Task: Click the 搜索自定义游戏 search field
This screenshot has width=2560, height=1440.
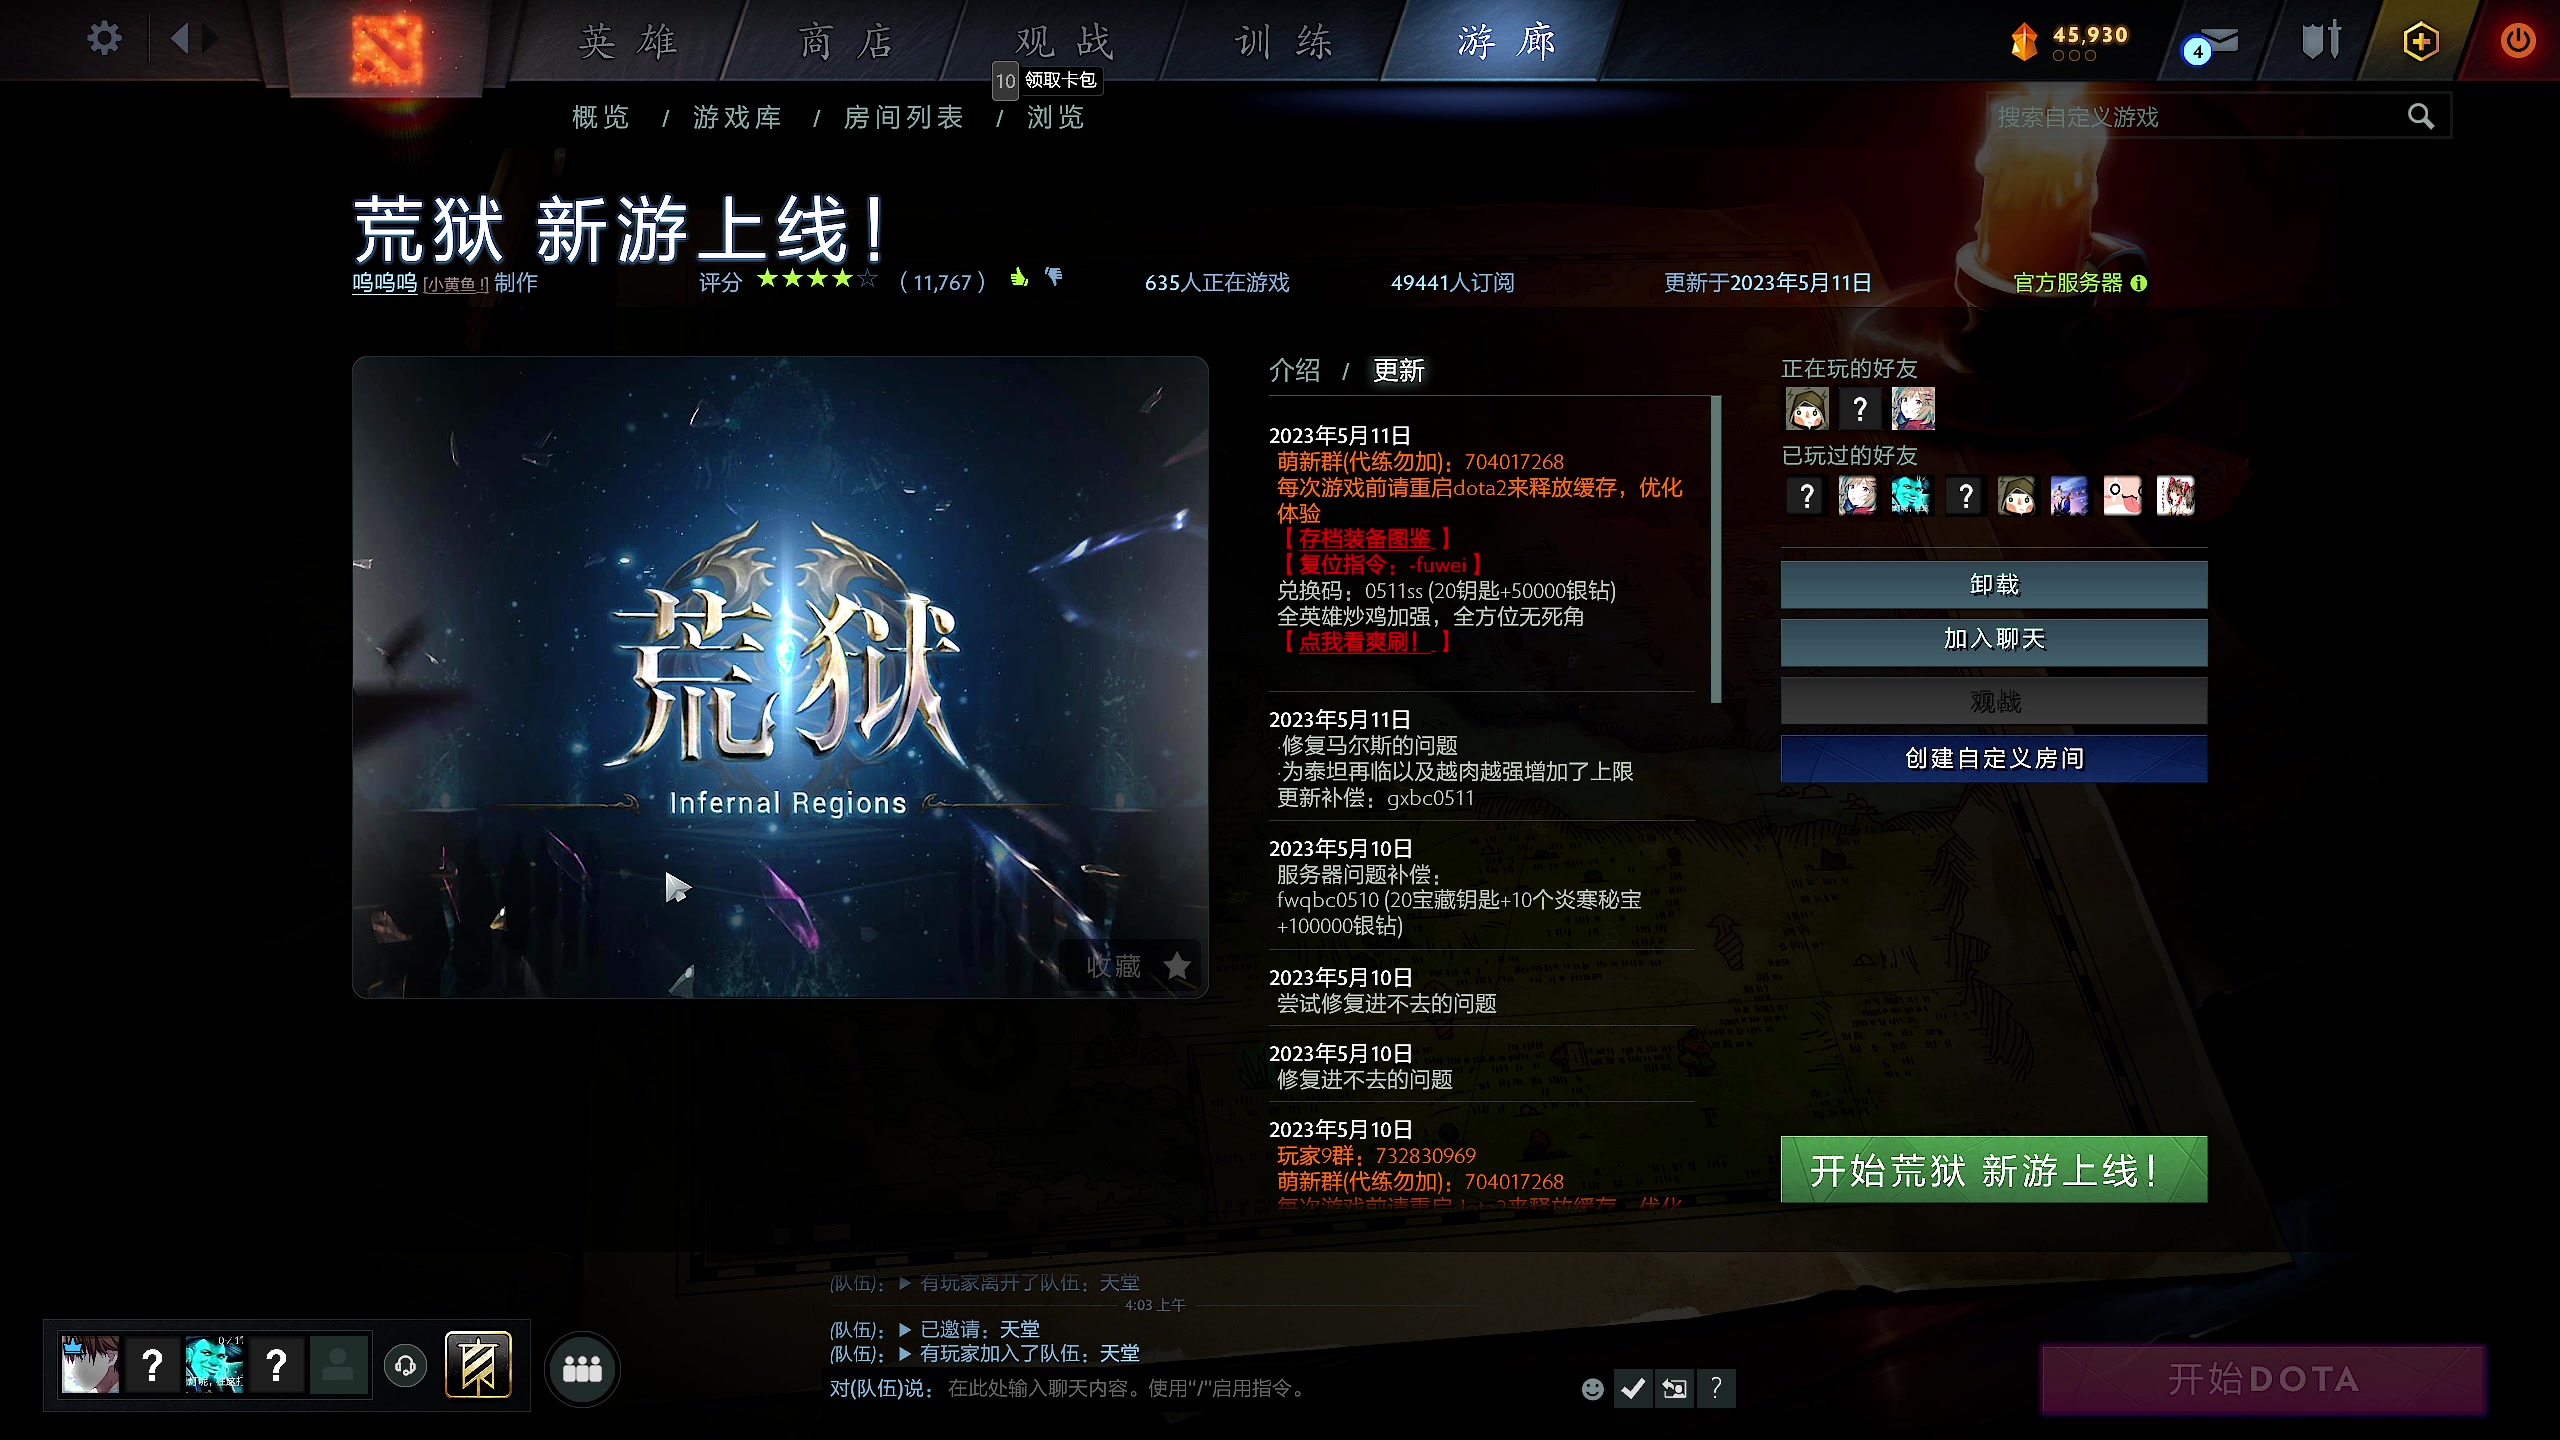Action: coord(2218,116)
